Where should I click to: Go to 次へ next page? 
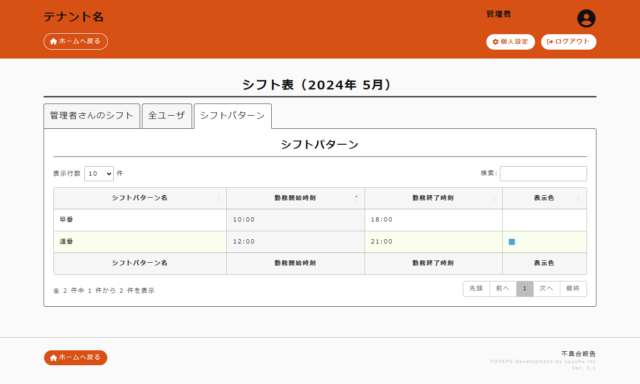click(x=546, y=289)
